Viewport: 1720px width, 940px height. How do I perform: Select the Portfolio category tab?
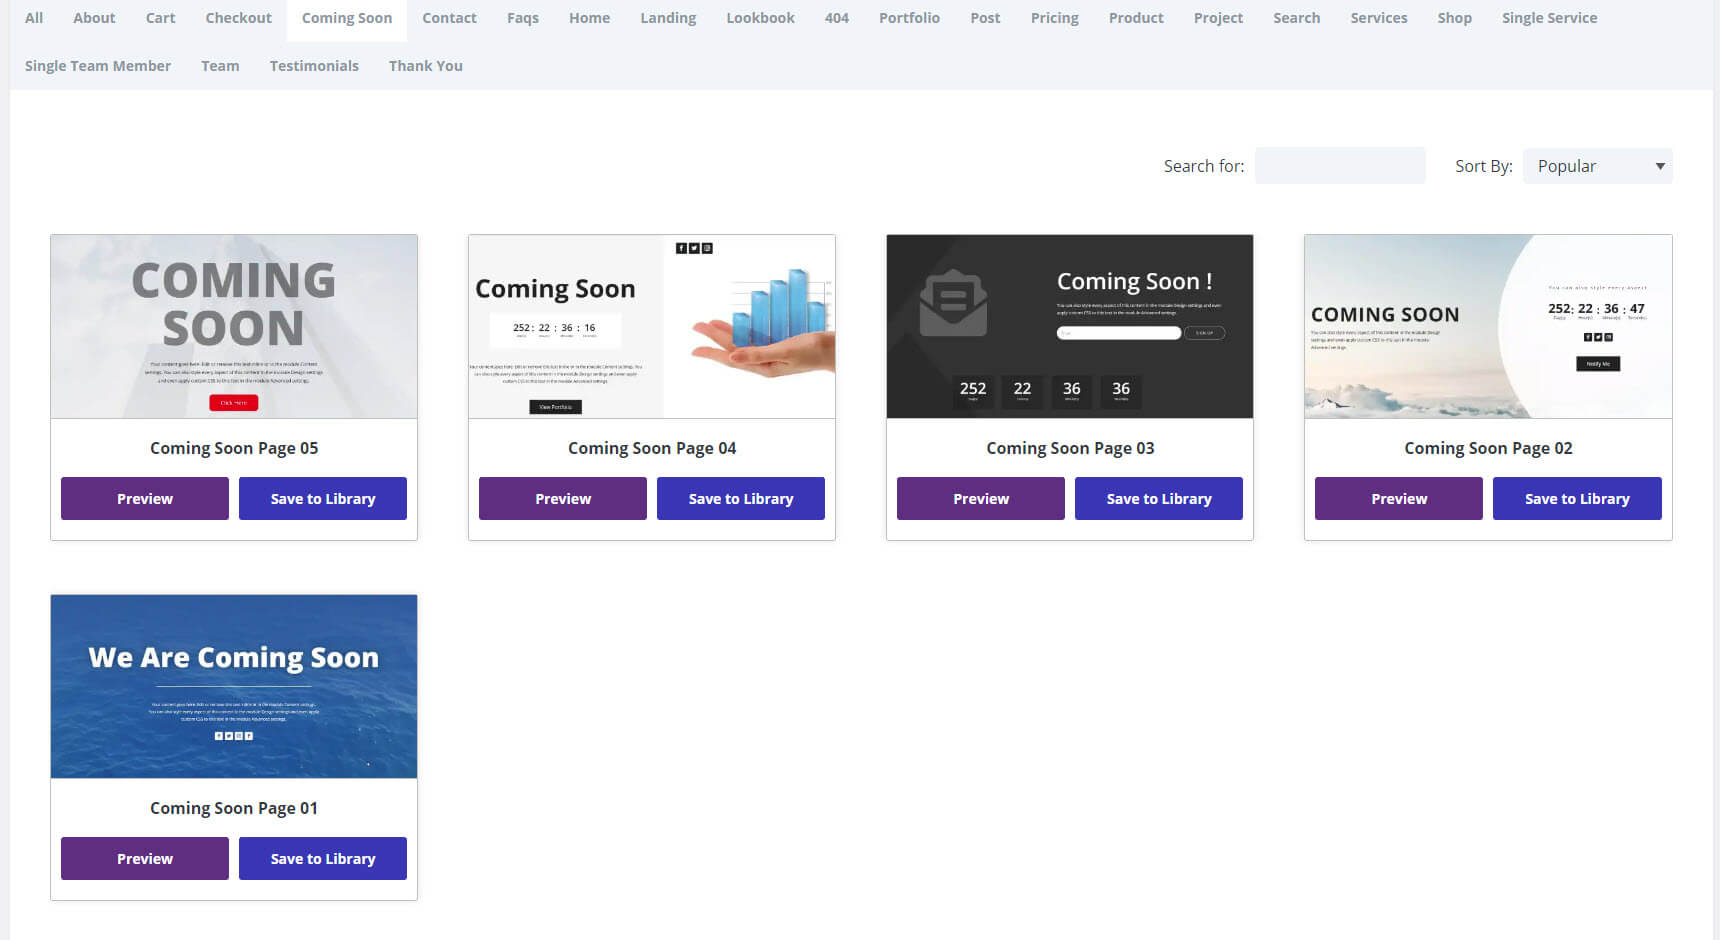(x=908, y=18)
